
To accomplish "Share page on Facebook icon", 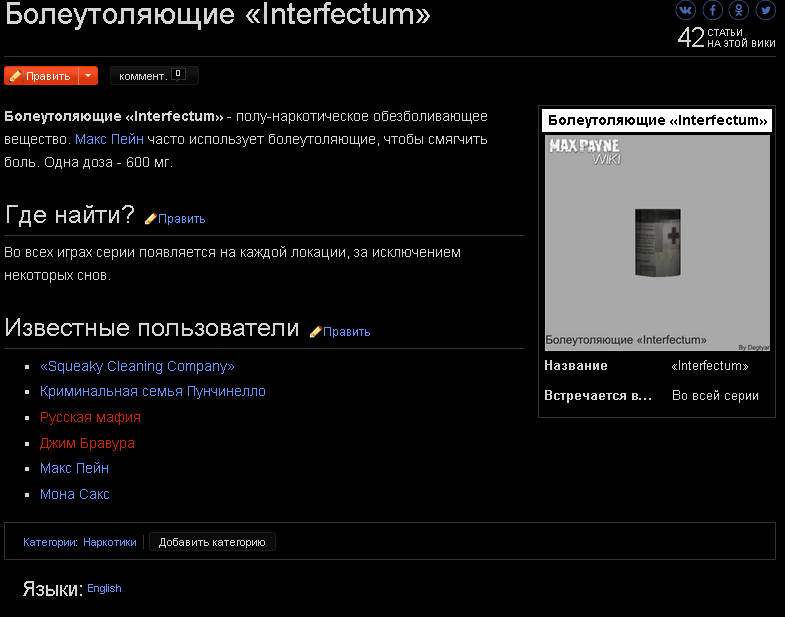I will tap(712, 10).
